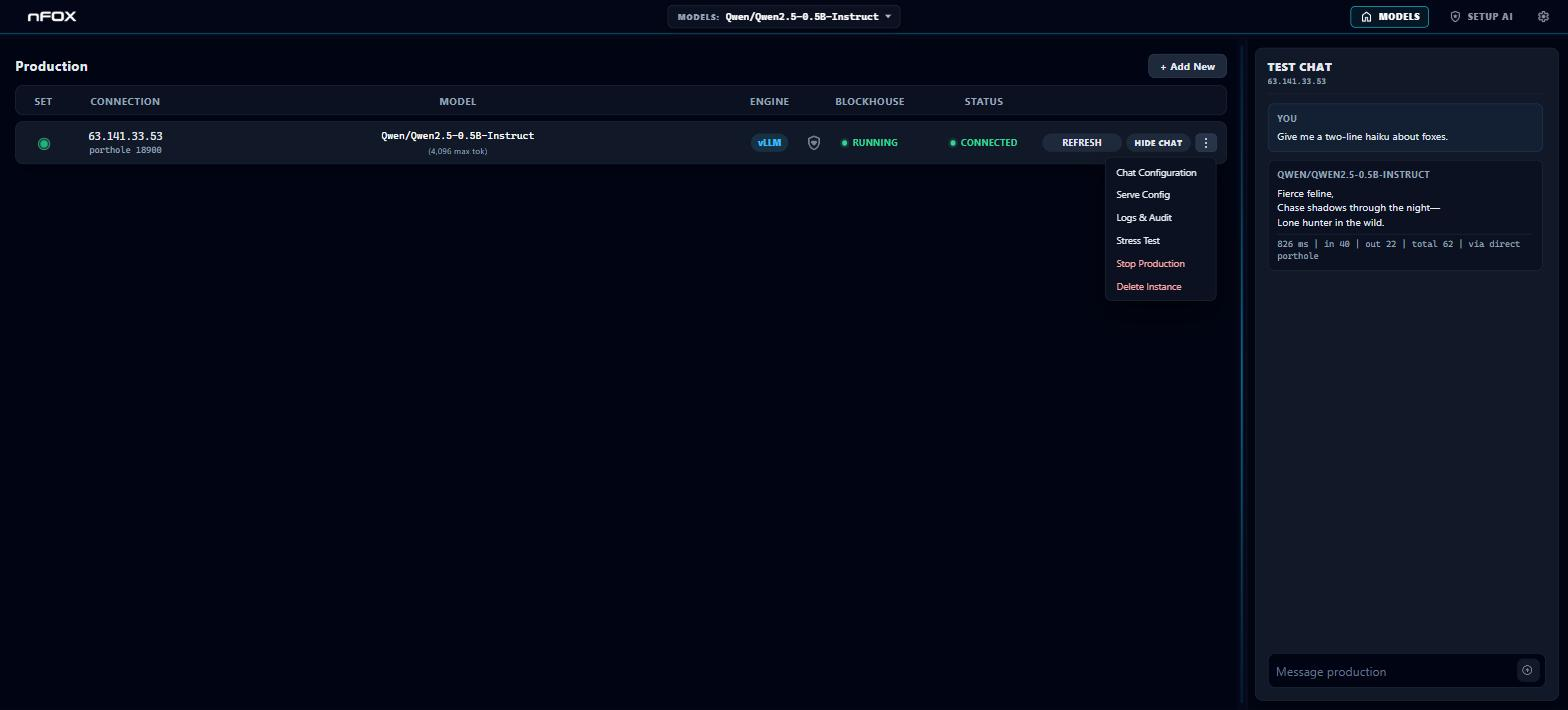Choose Chat Configuration from menu
The width and height of the screenshot is (1568, 710).
(1156, 172)
